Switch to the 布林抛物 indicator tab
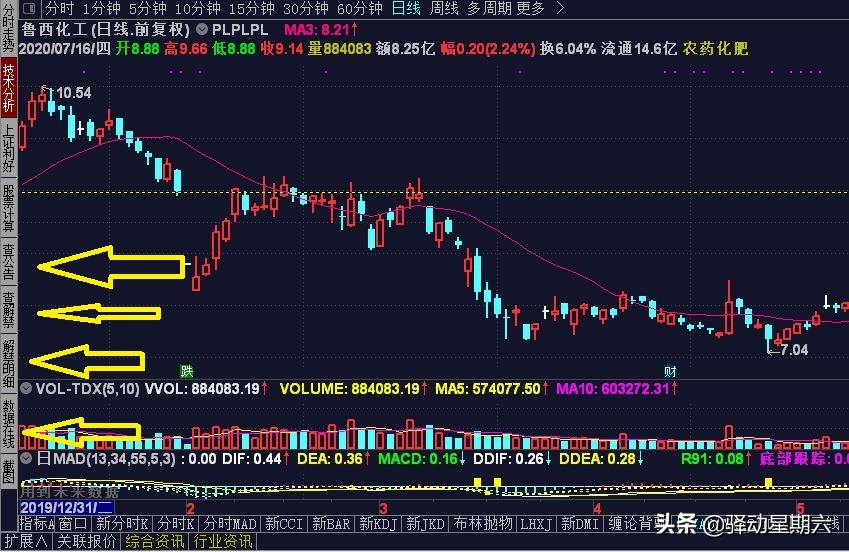The height and width of the screenshot is (552, 849). click(x=482, y=524)
